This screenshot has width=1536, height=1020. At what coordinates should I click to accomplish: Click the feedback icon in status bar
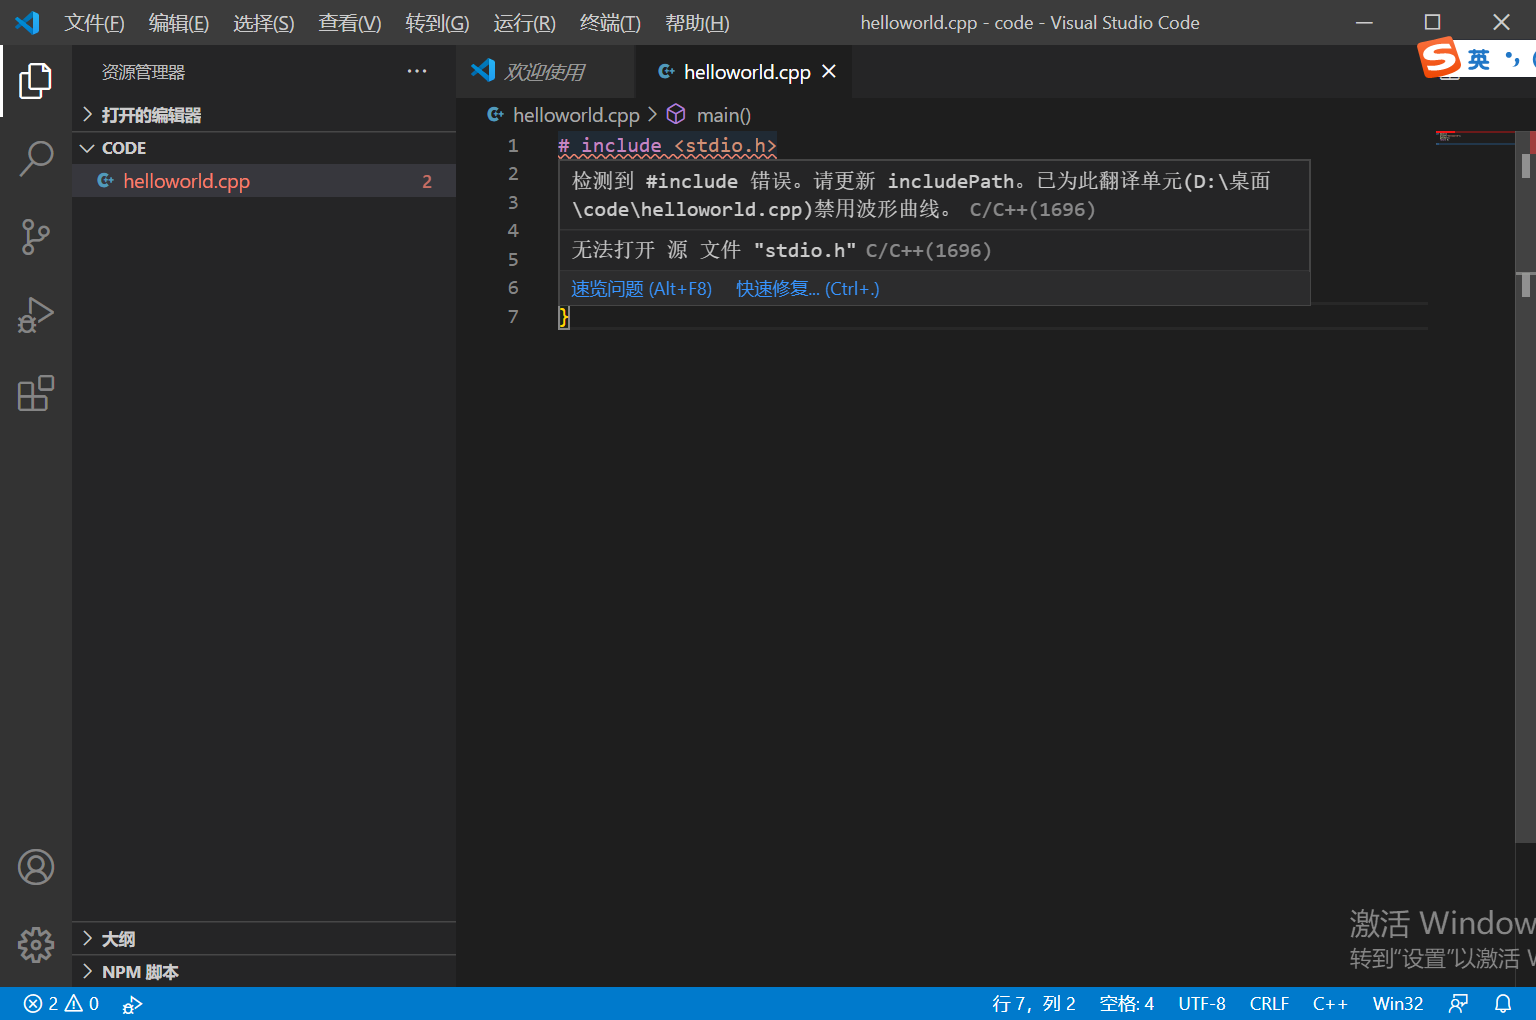[1459, 1003]
